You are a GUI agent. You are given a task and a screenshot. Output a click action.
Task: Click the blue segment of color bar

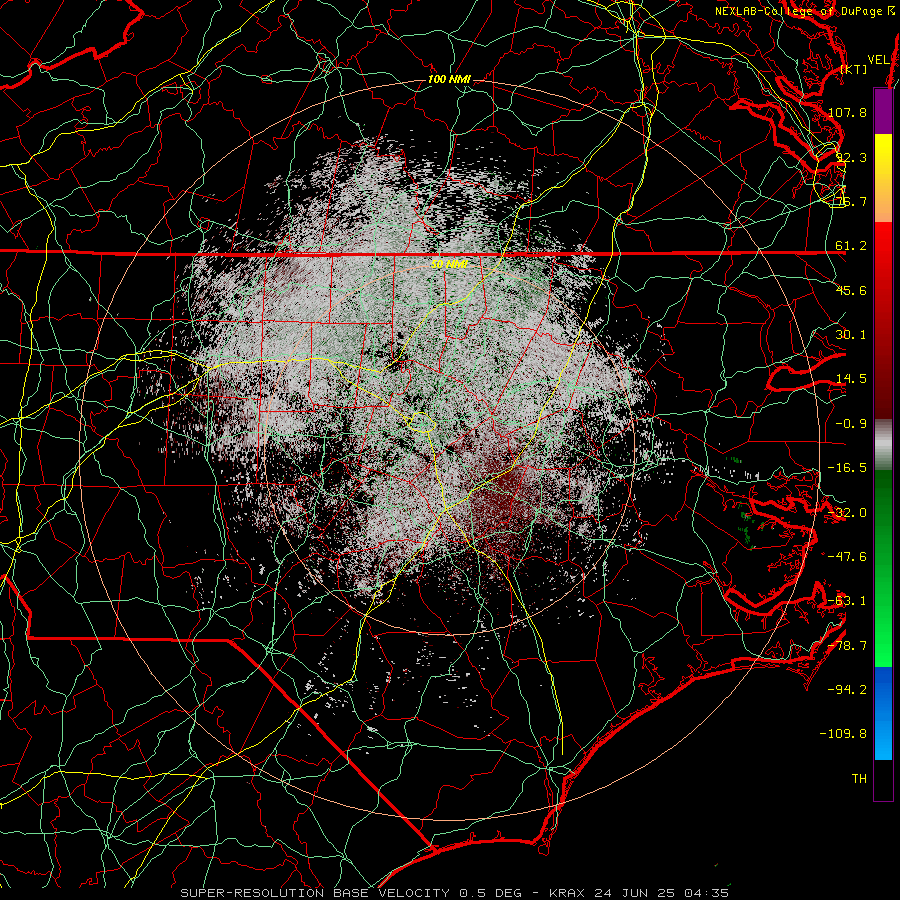[x=883, y=713]
